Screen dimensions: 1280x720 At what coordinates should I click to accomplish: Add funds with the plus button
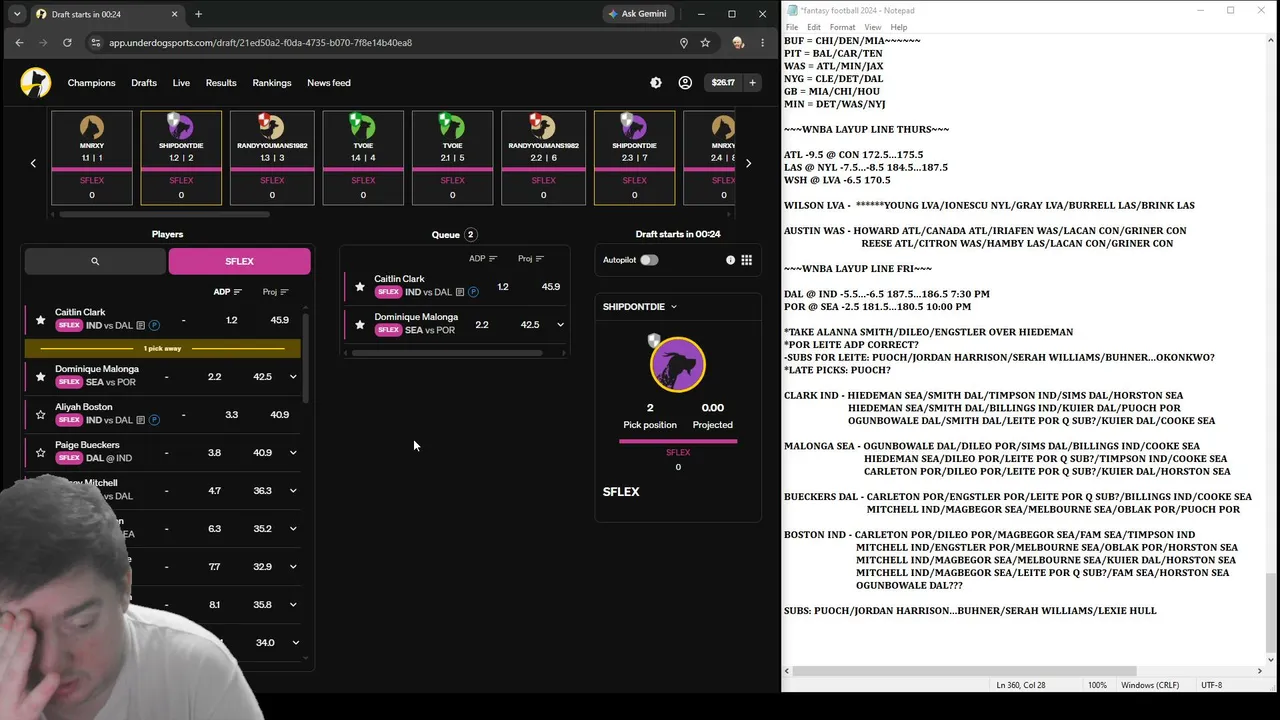point(752,83)
